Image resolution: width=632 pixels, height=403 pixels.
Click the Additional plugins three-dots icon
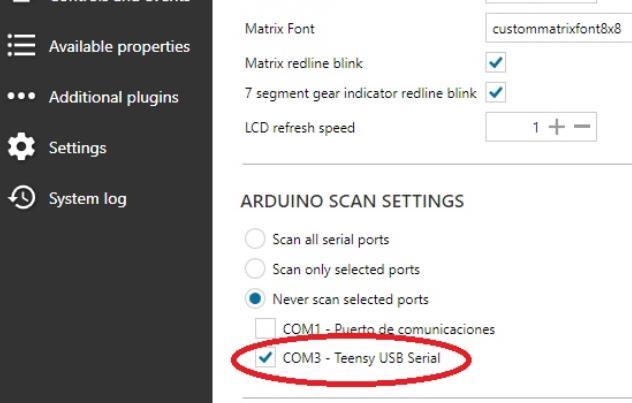22,98
